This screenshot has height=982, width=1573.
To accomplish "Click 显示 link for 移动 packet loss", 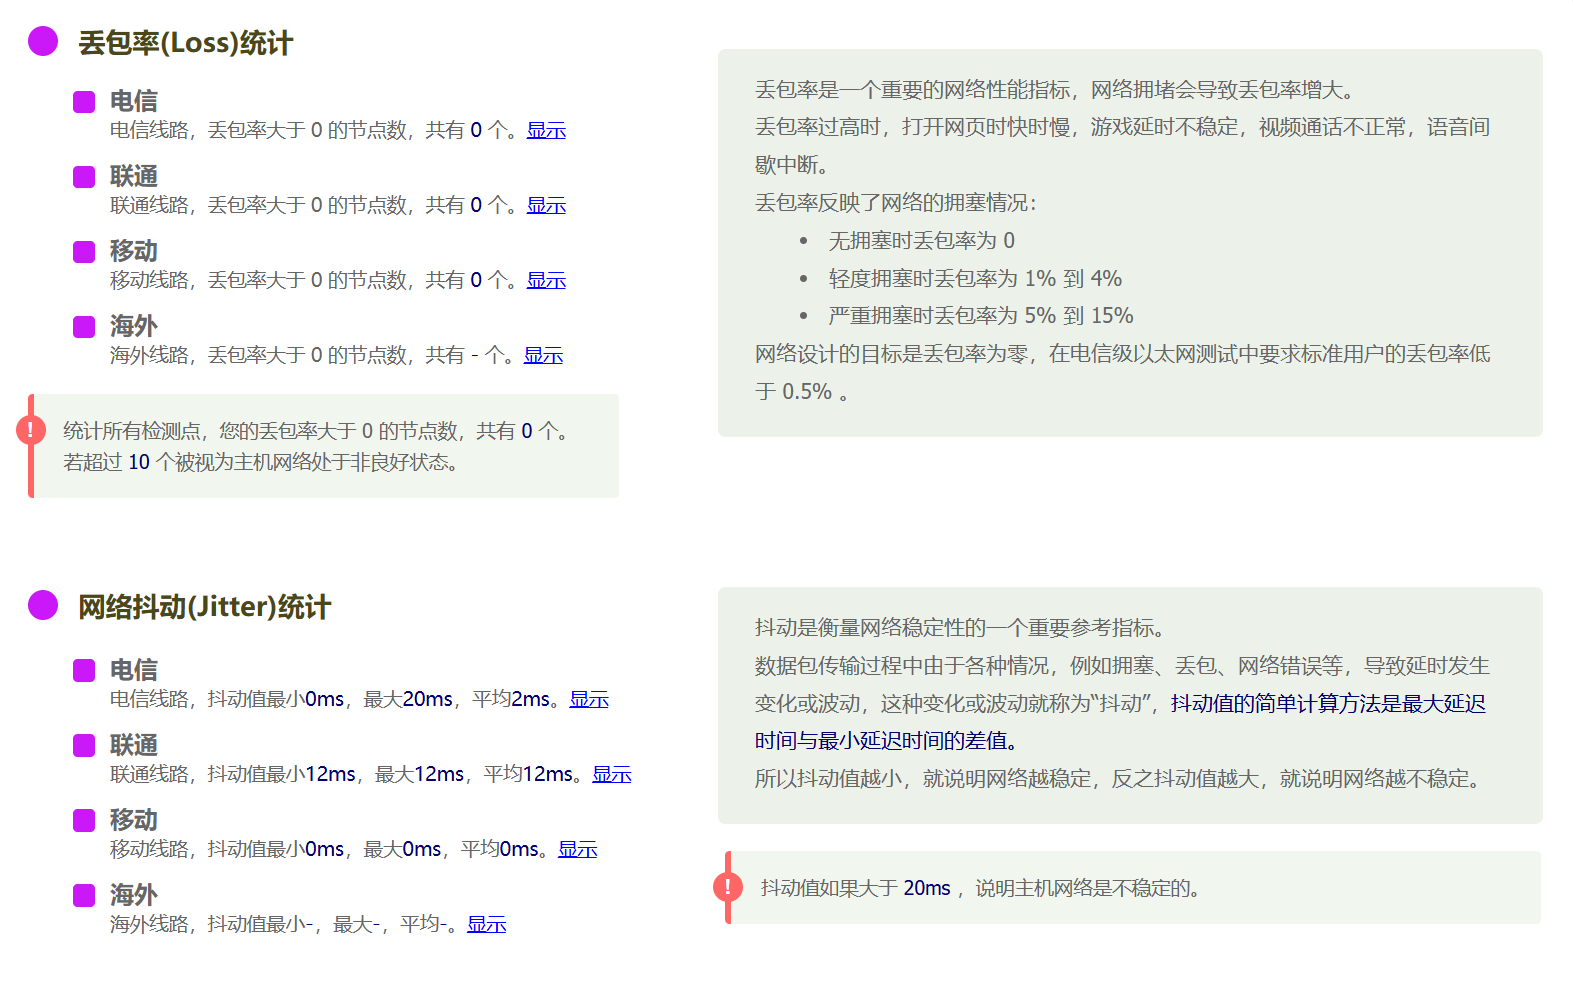I will click(546, 280).
